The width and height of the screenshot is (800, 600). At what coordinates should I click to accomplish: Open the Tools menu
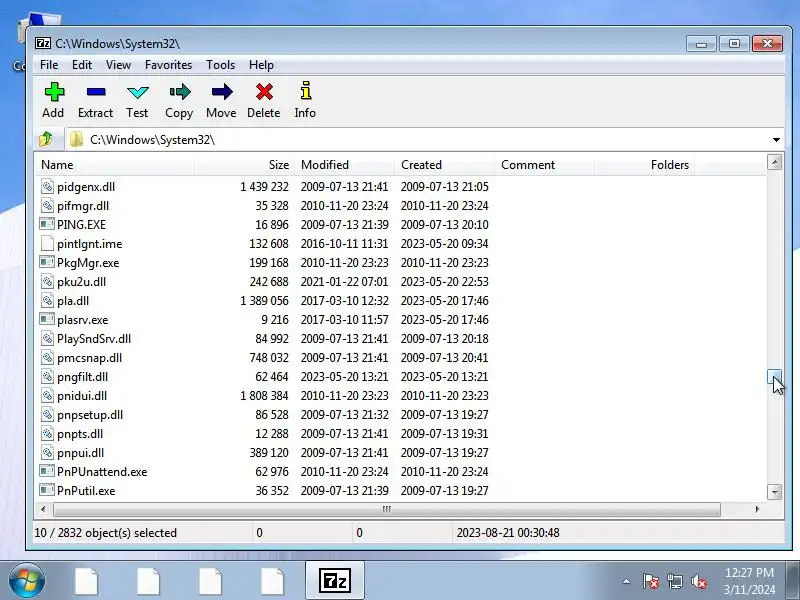click(x=220, y=65)
